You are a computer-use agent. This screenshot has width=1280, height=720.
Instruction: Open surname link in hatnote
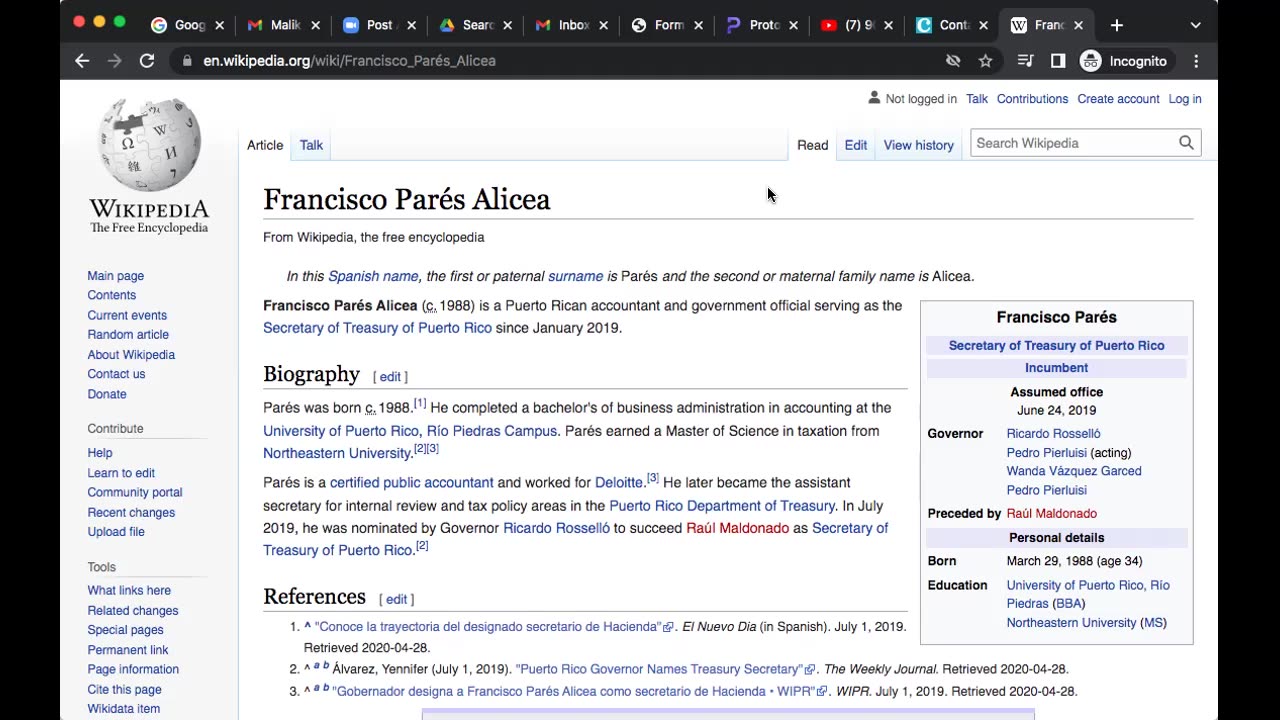click(x=575, y=277)
